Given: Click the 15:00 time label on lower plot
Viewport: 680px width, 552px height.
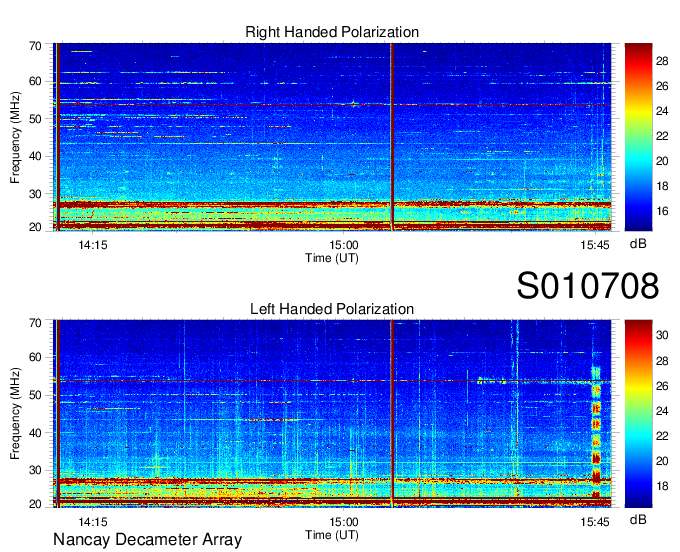Looking at the screenshot, I should tap(344, 522).
